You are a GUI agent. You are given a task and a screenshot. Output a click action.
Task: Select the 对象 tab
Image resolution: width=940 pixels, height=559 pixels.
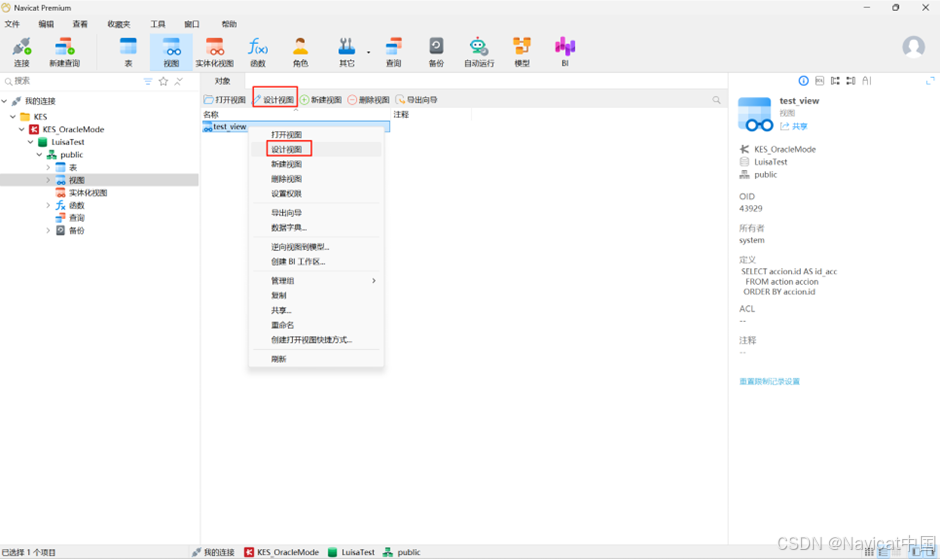point(222,81)
